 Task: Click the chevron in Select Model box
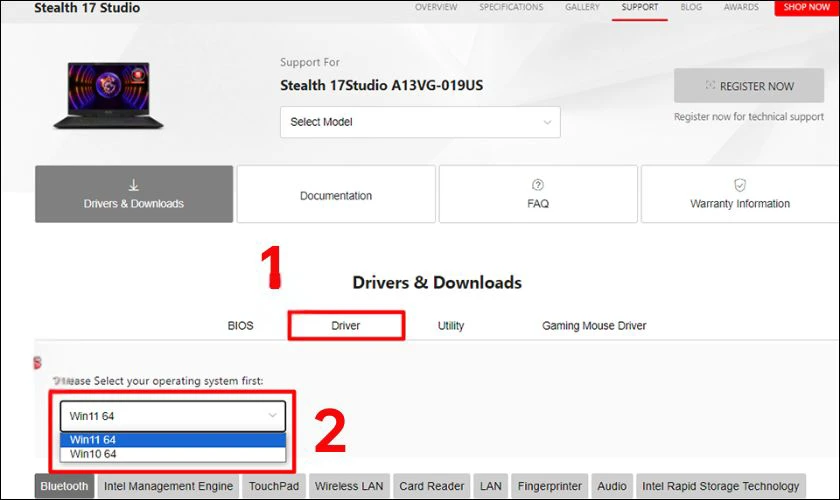(547, 123)
